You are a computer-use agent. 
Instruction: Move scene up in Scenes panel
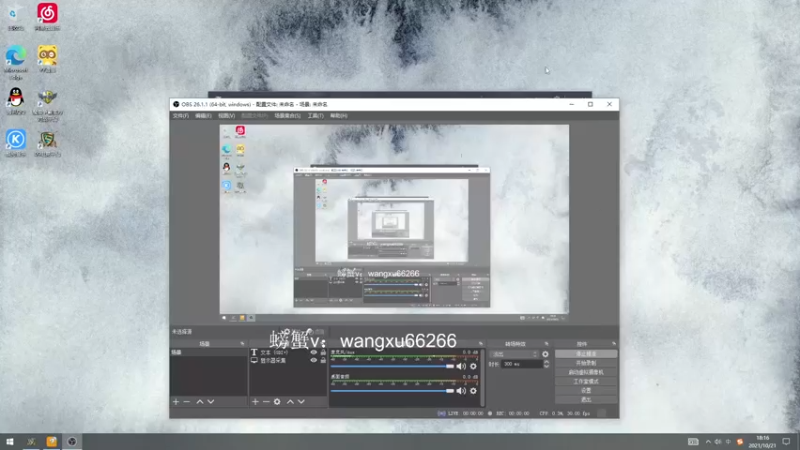point(200,402)
